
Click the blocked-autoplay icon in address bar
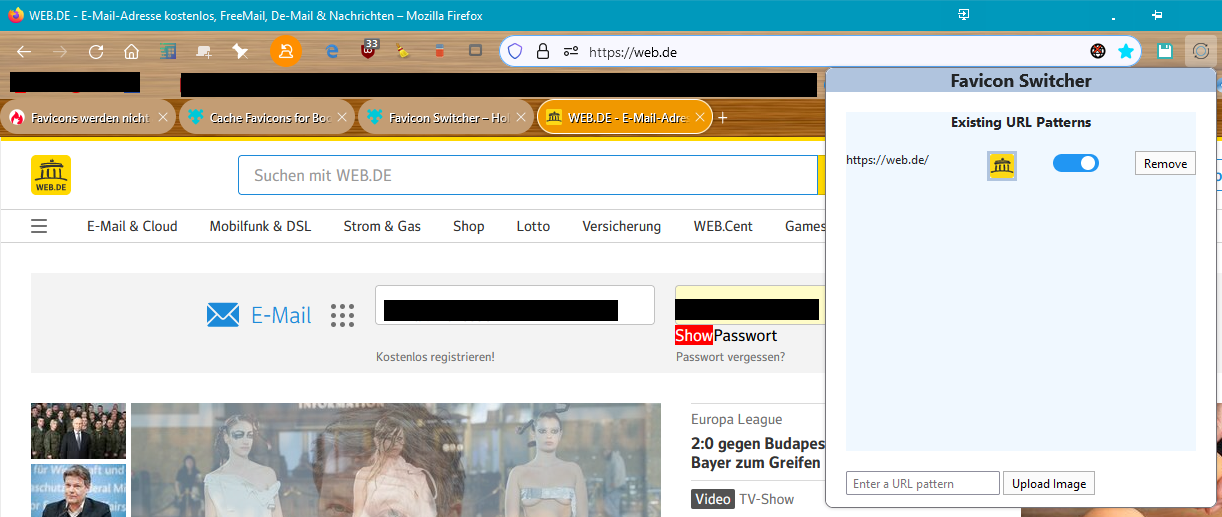[x=1098, y=51]
